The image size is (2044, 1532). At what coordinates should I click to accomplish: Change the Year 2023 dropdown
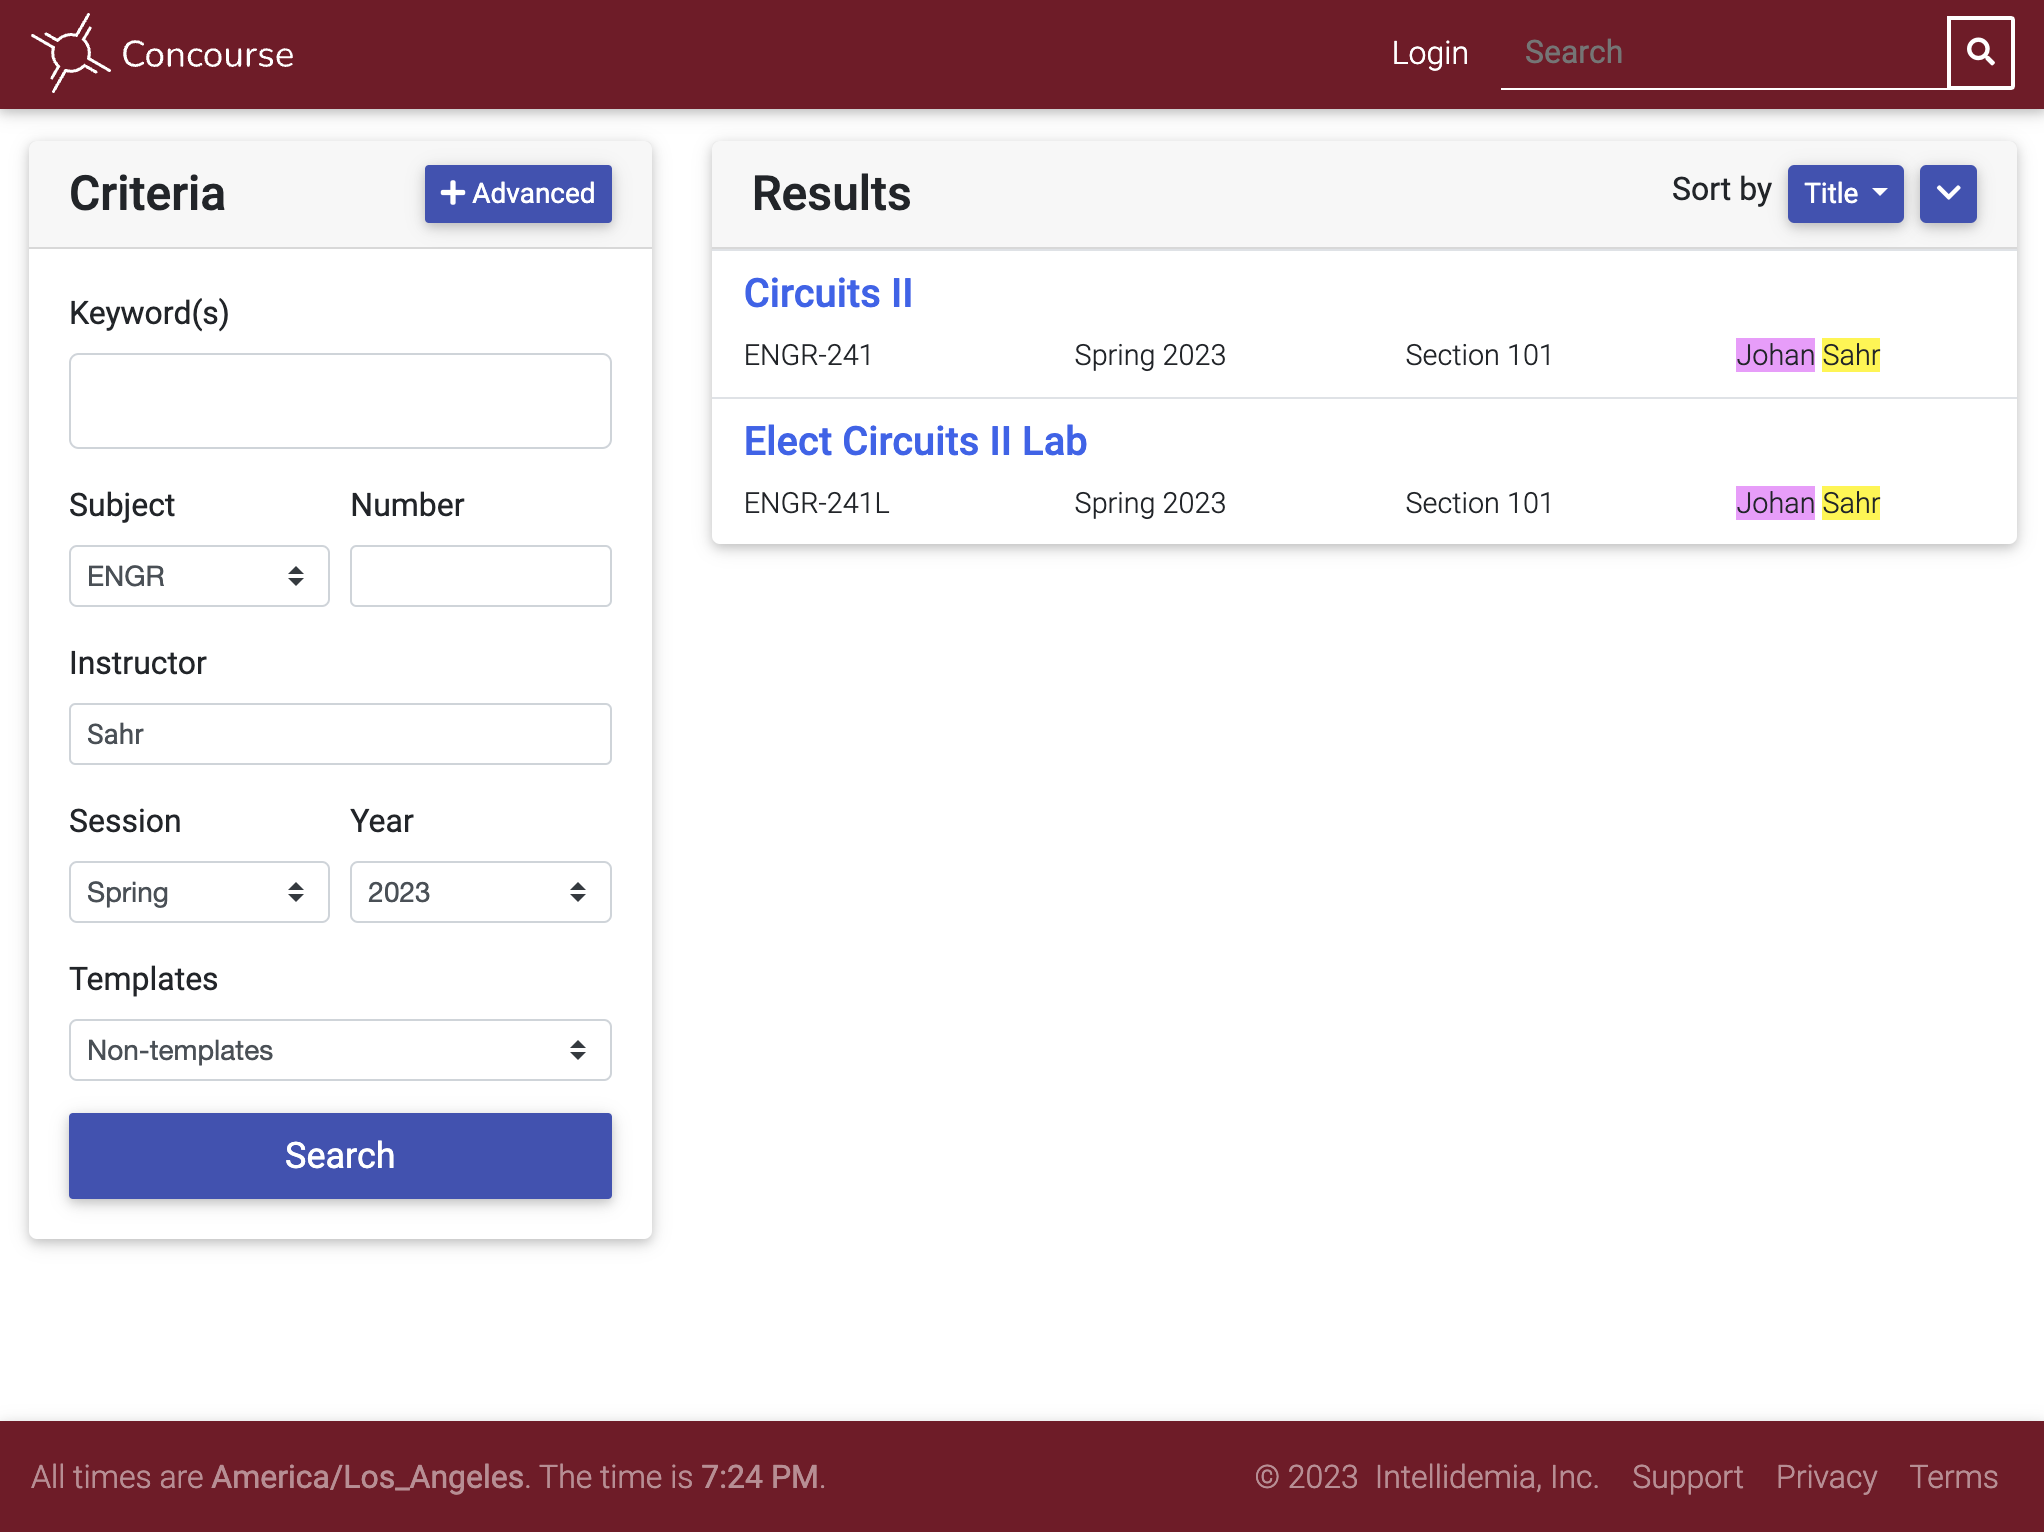pos(481,892)
